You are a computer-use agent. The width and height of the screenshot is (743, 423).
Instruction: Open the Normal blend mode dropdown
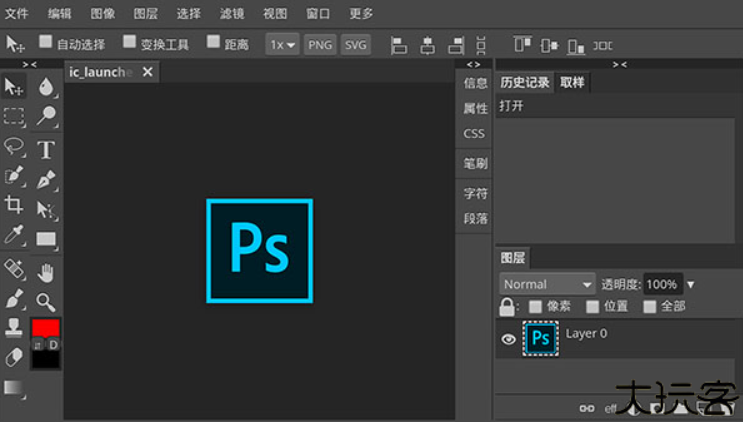[x=547, y=284]
